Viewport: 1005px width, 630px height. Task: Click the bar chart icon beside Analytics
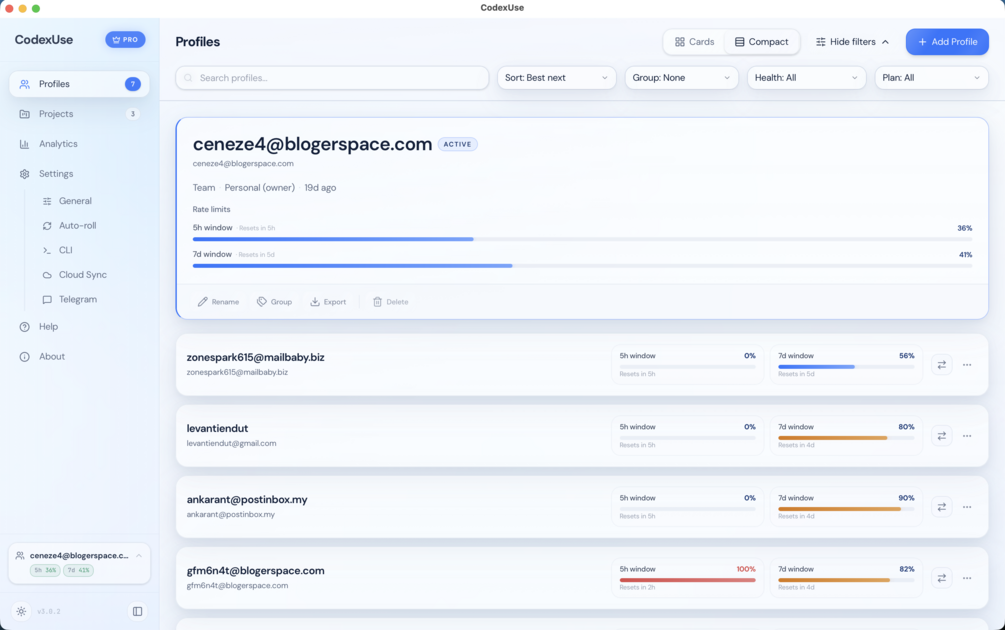pyautogui.click(x=24, y=144)
